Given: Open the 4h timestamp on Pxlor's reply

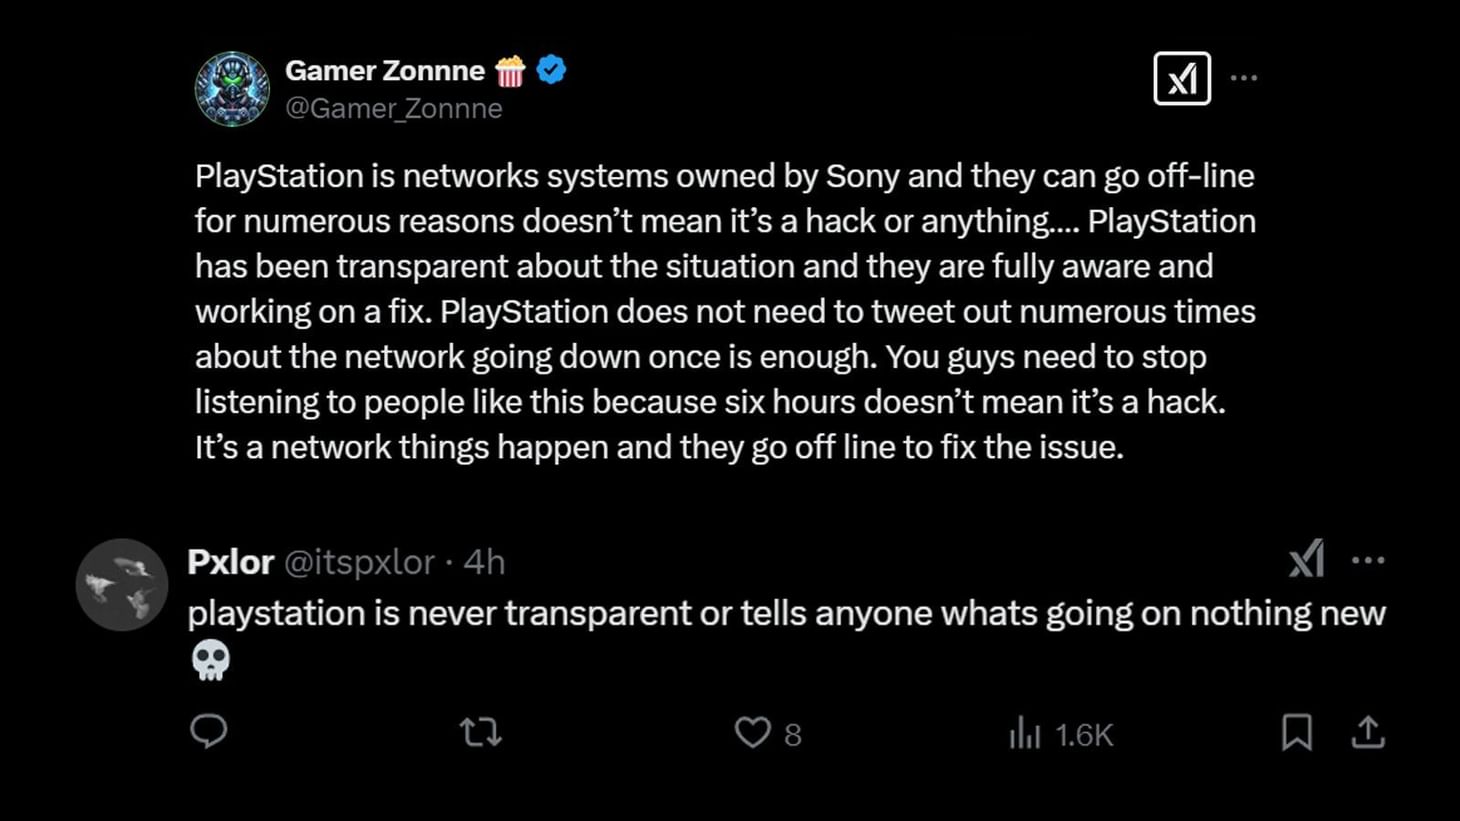Looking at the screenshot, I should coord(487,562).
